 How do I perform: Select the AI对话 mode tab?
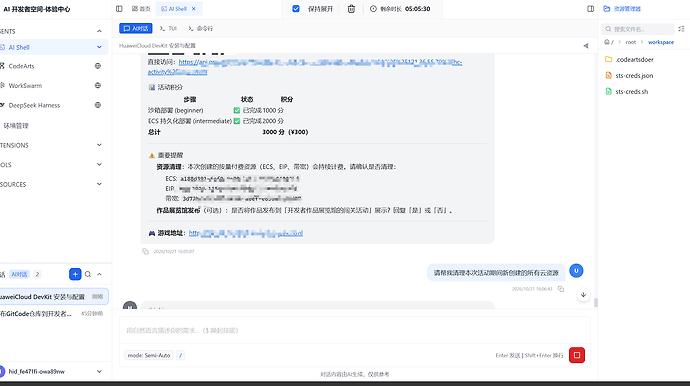point(136,28)
